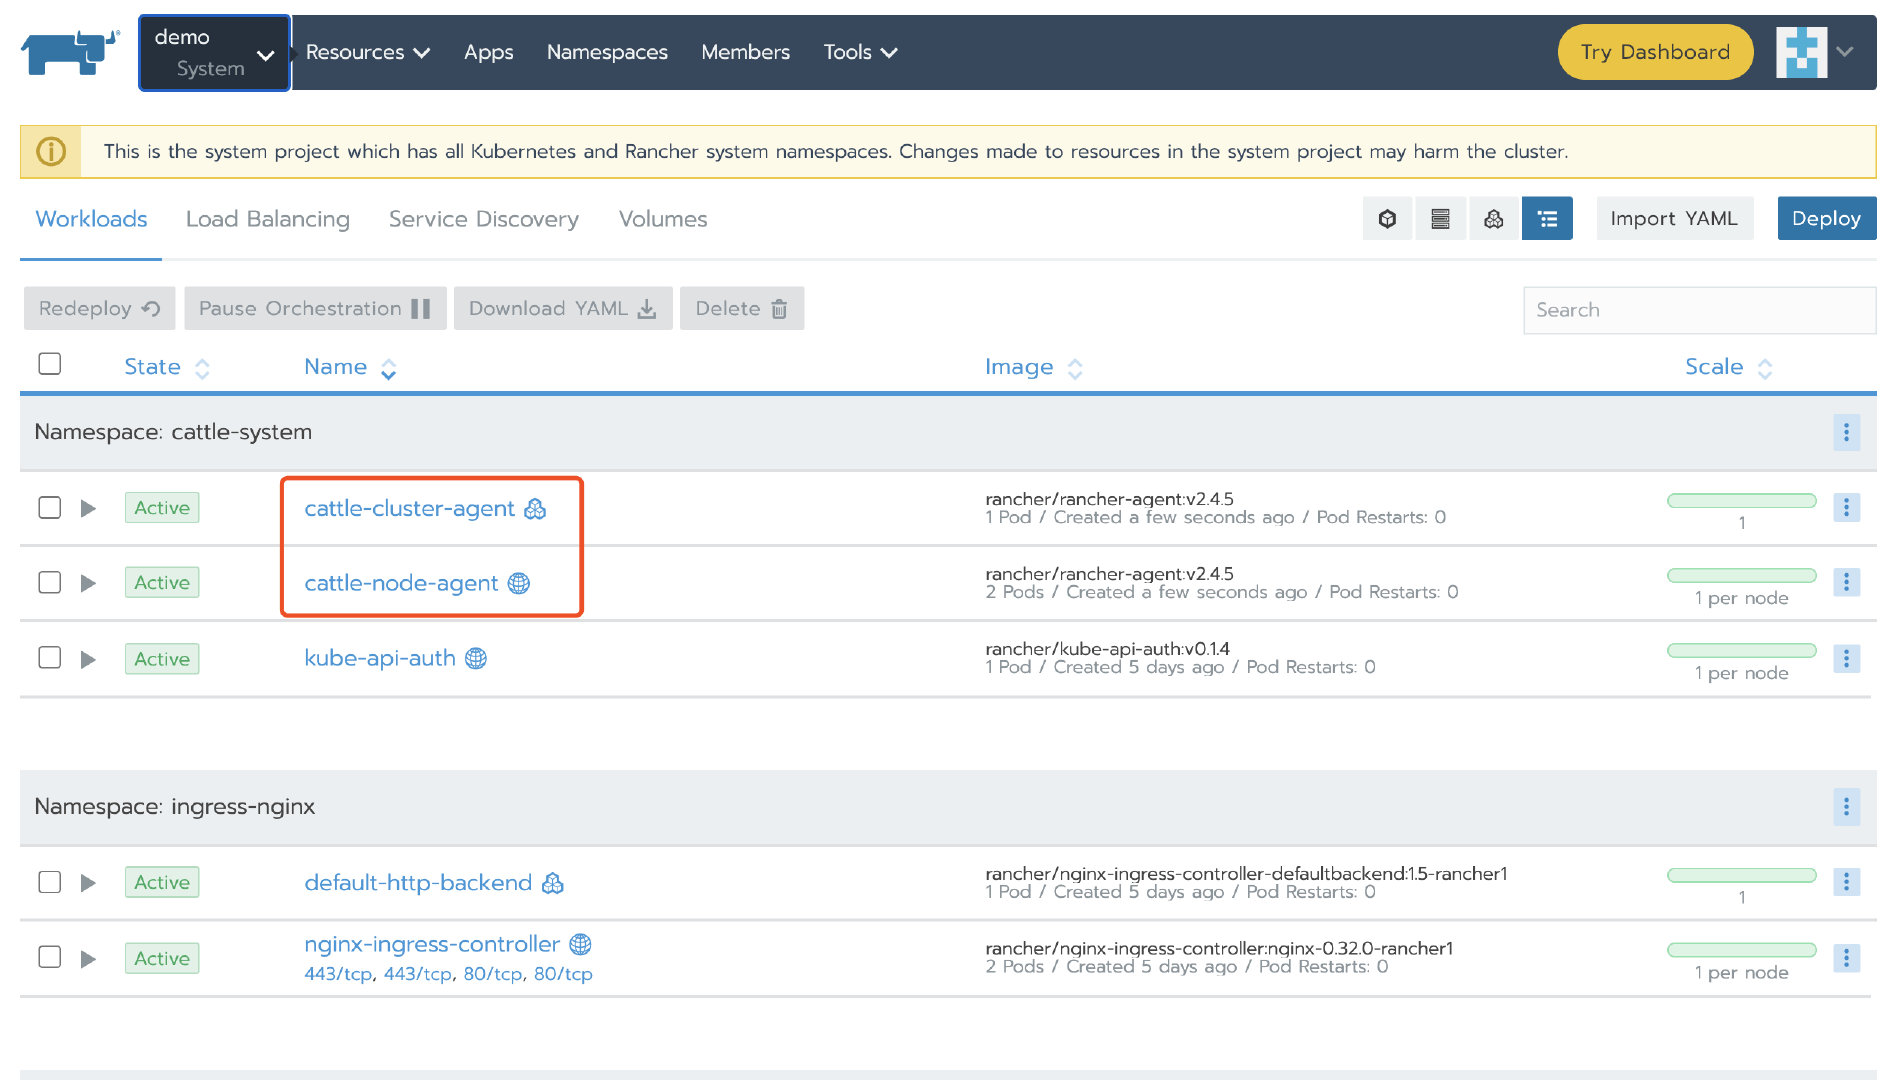1881x1080 pixels.
Task: Open the default-http-backend workload link
Action: tap(418, 883)
